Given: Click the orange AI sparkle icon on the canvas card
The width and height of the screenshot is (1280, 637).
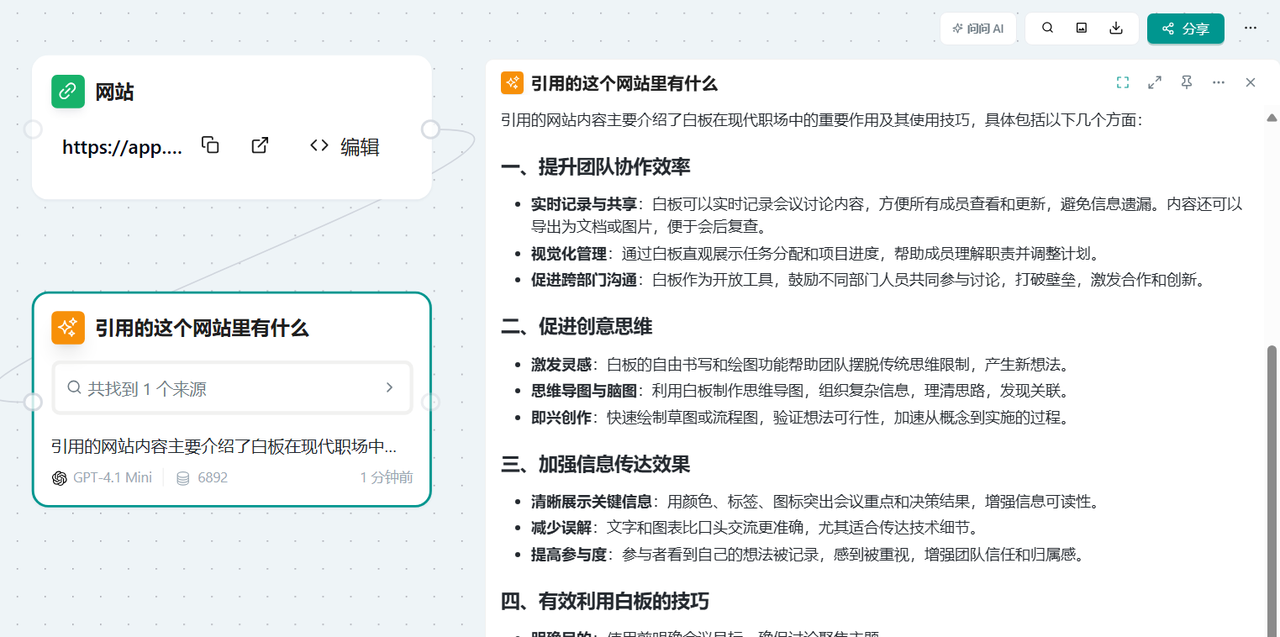Looking at the screenshot, I should pyautogui.click(x=68, y=327).
